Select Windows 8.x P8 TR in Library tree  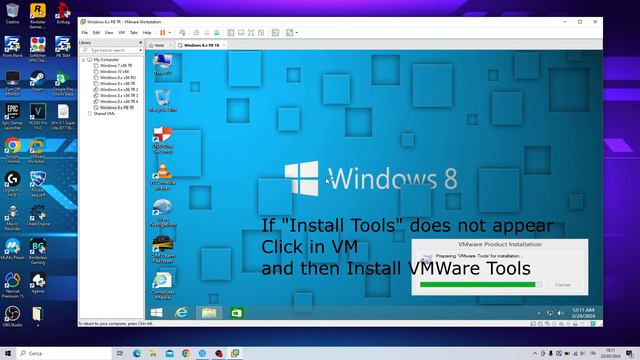pos(117,107)
